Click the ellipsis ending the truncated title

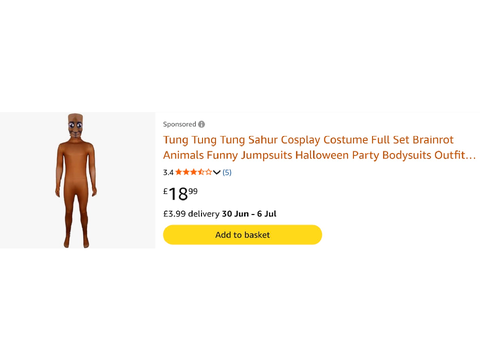pos(470,158)
